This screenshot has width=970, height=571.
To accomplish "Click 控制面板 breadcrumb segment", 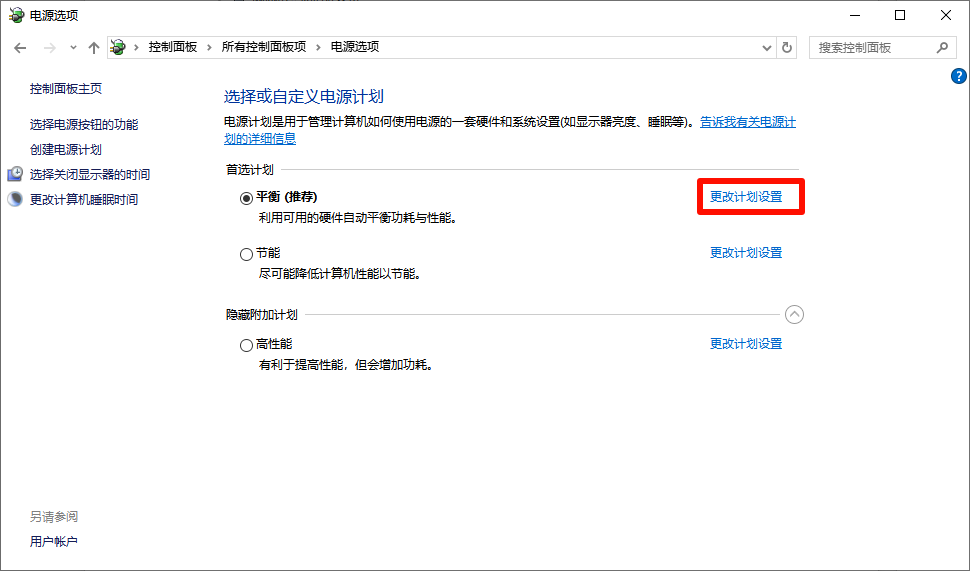I will point(173,47).
